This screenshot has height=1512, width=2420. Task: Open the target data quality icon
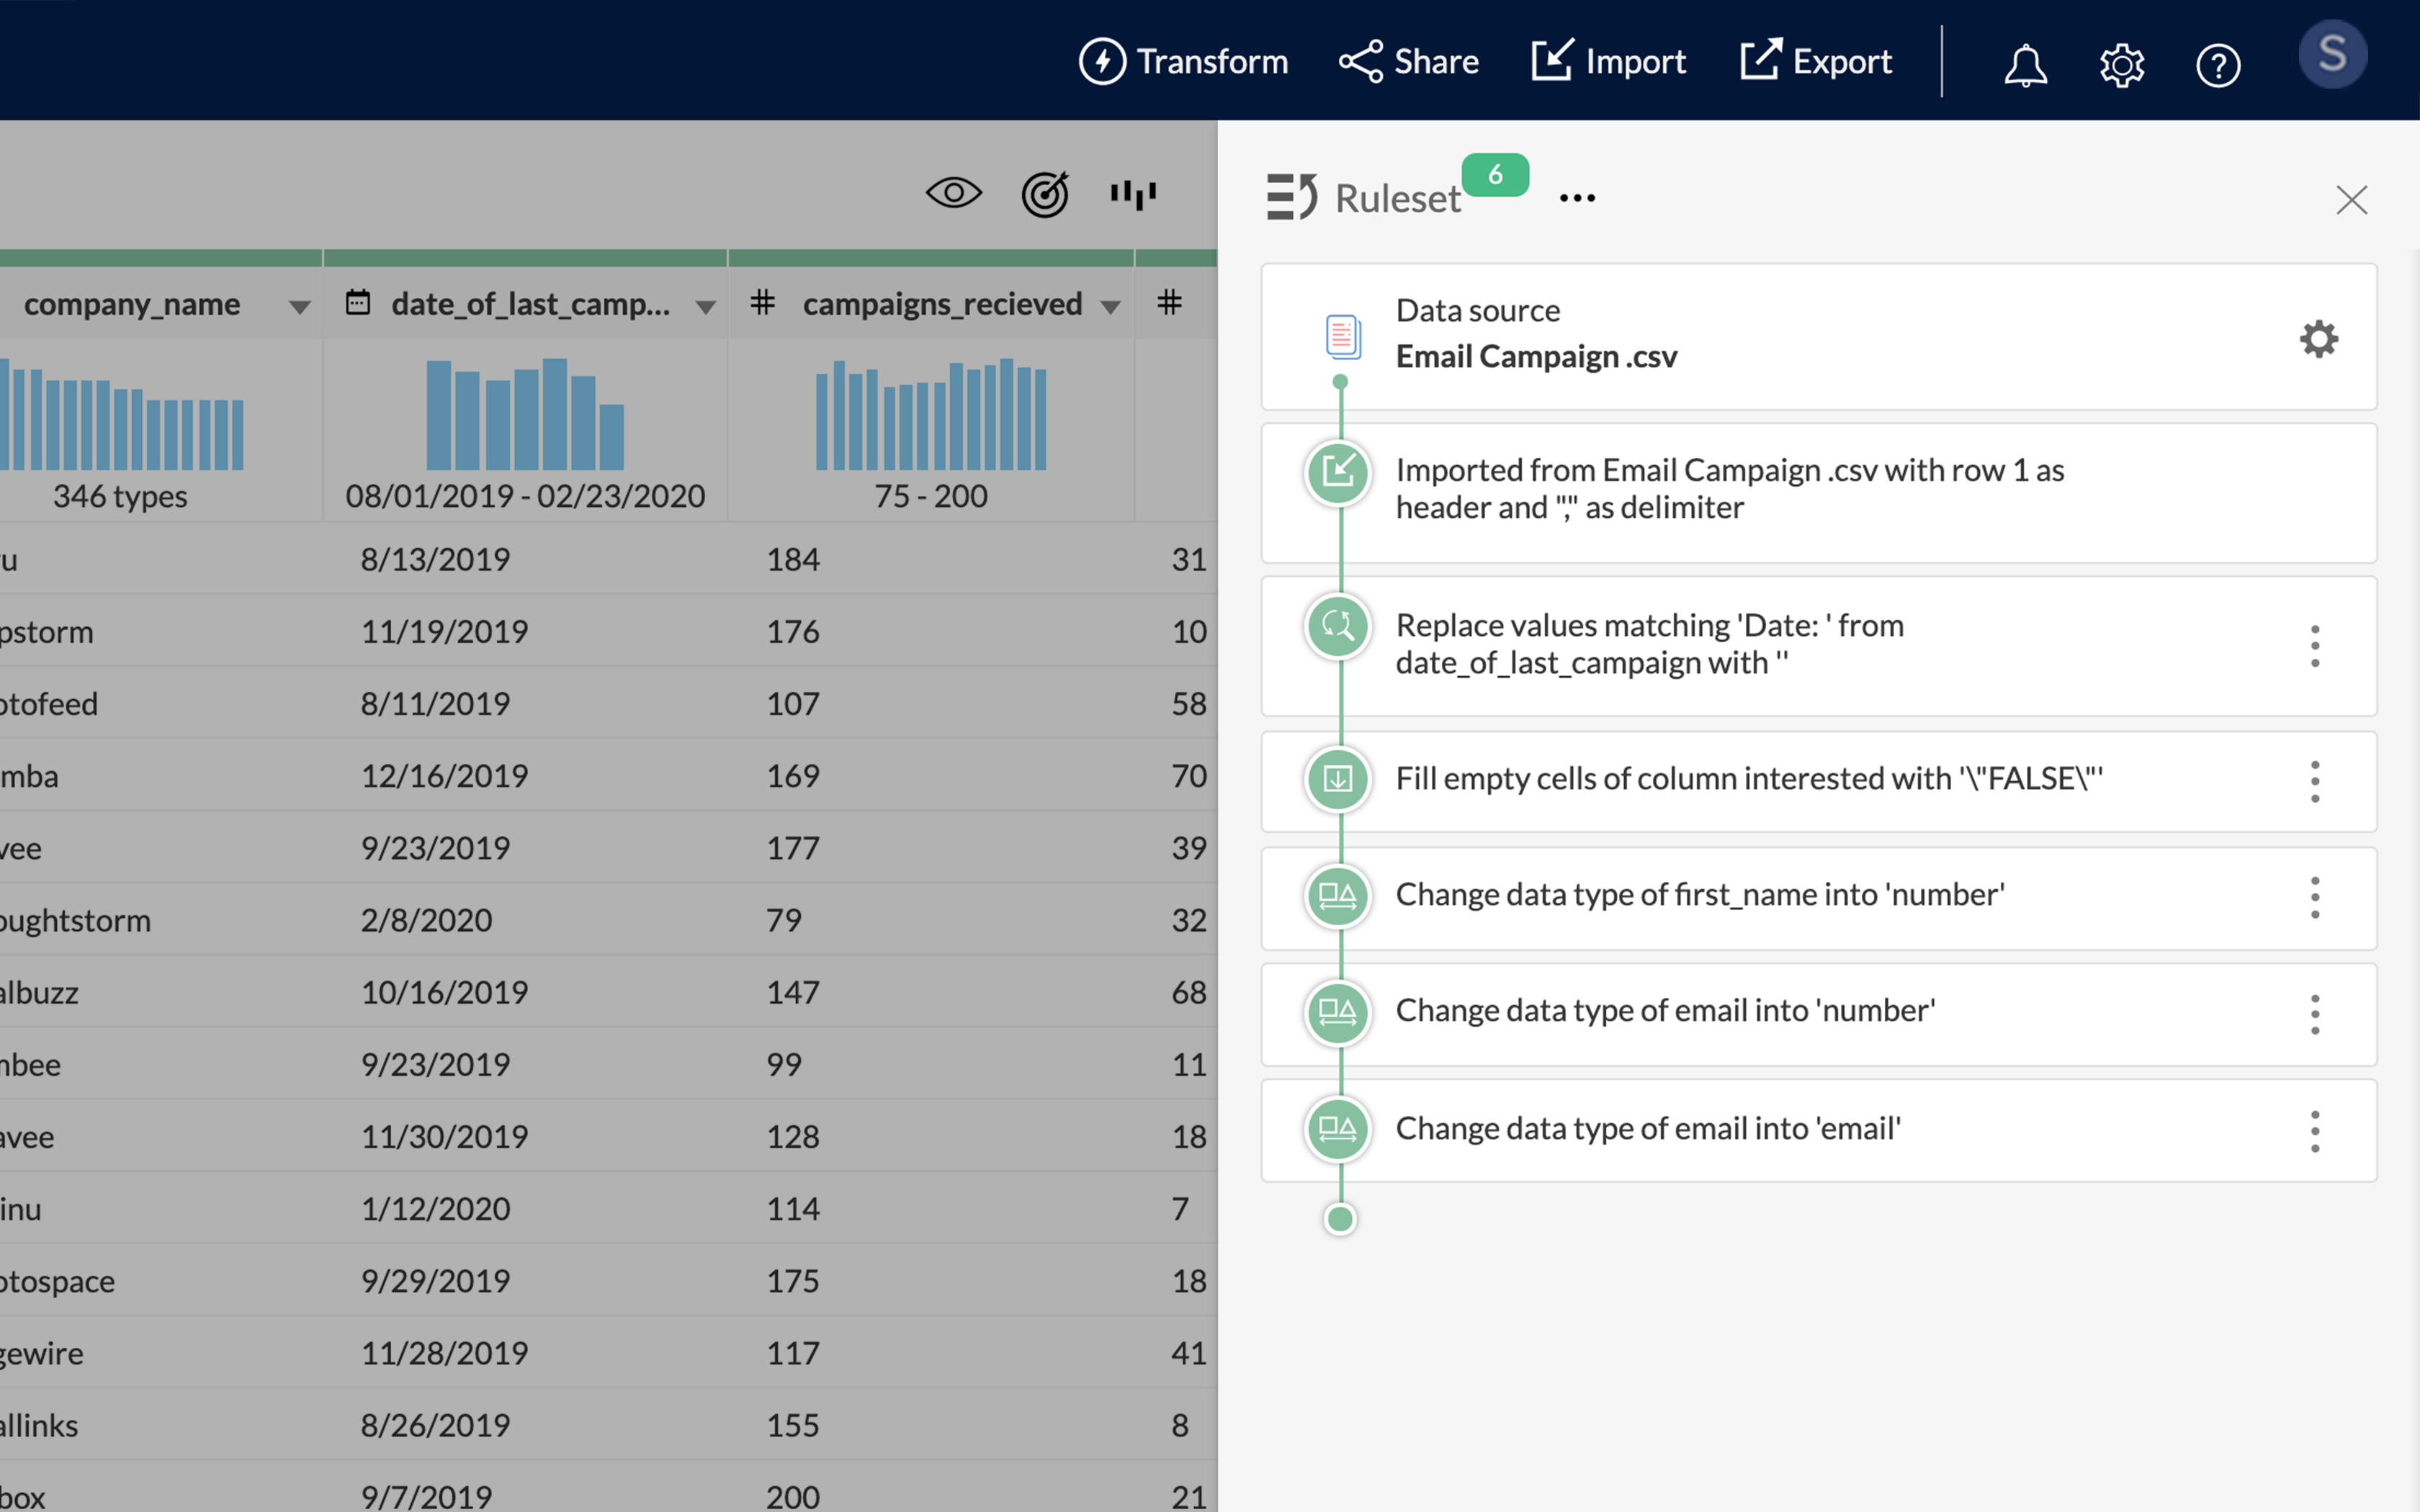[1044, 194]
